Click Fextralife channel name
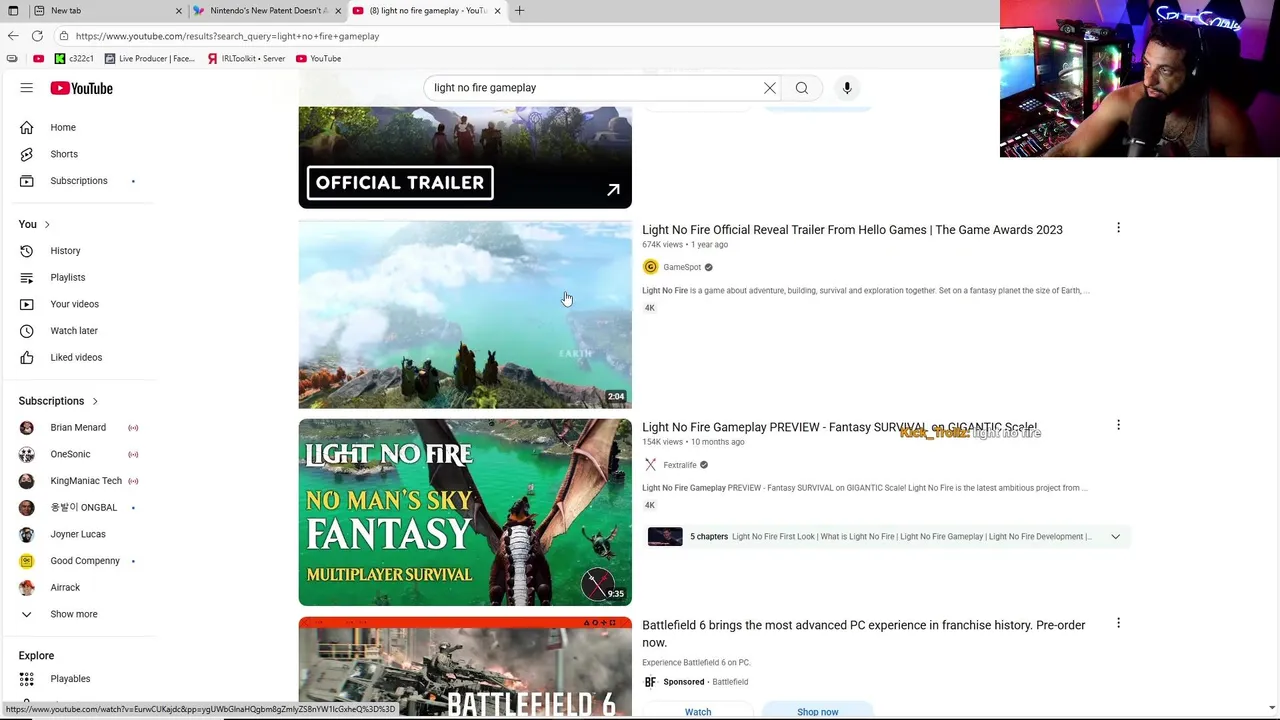1280x720 pixels. click(x=680, y=465)
